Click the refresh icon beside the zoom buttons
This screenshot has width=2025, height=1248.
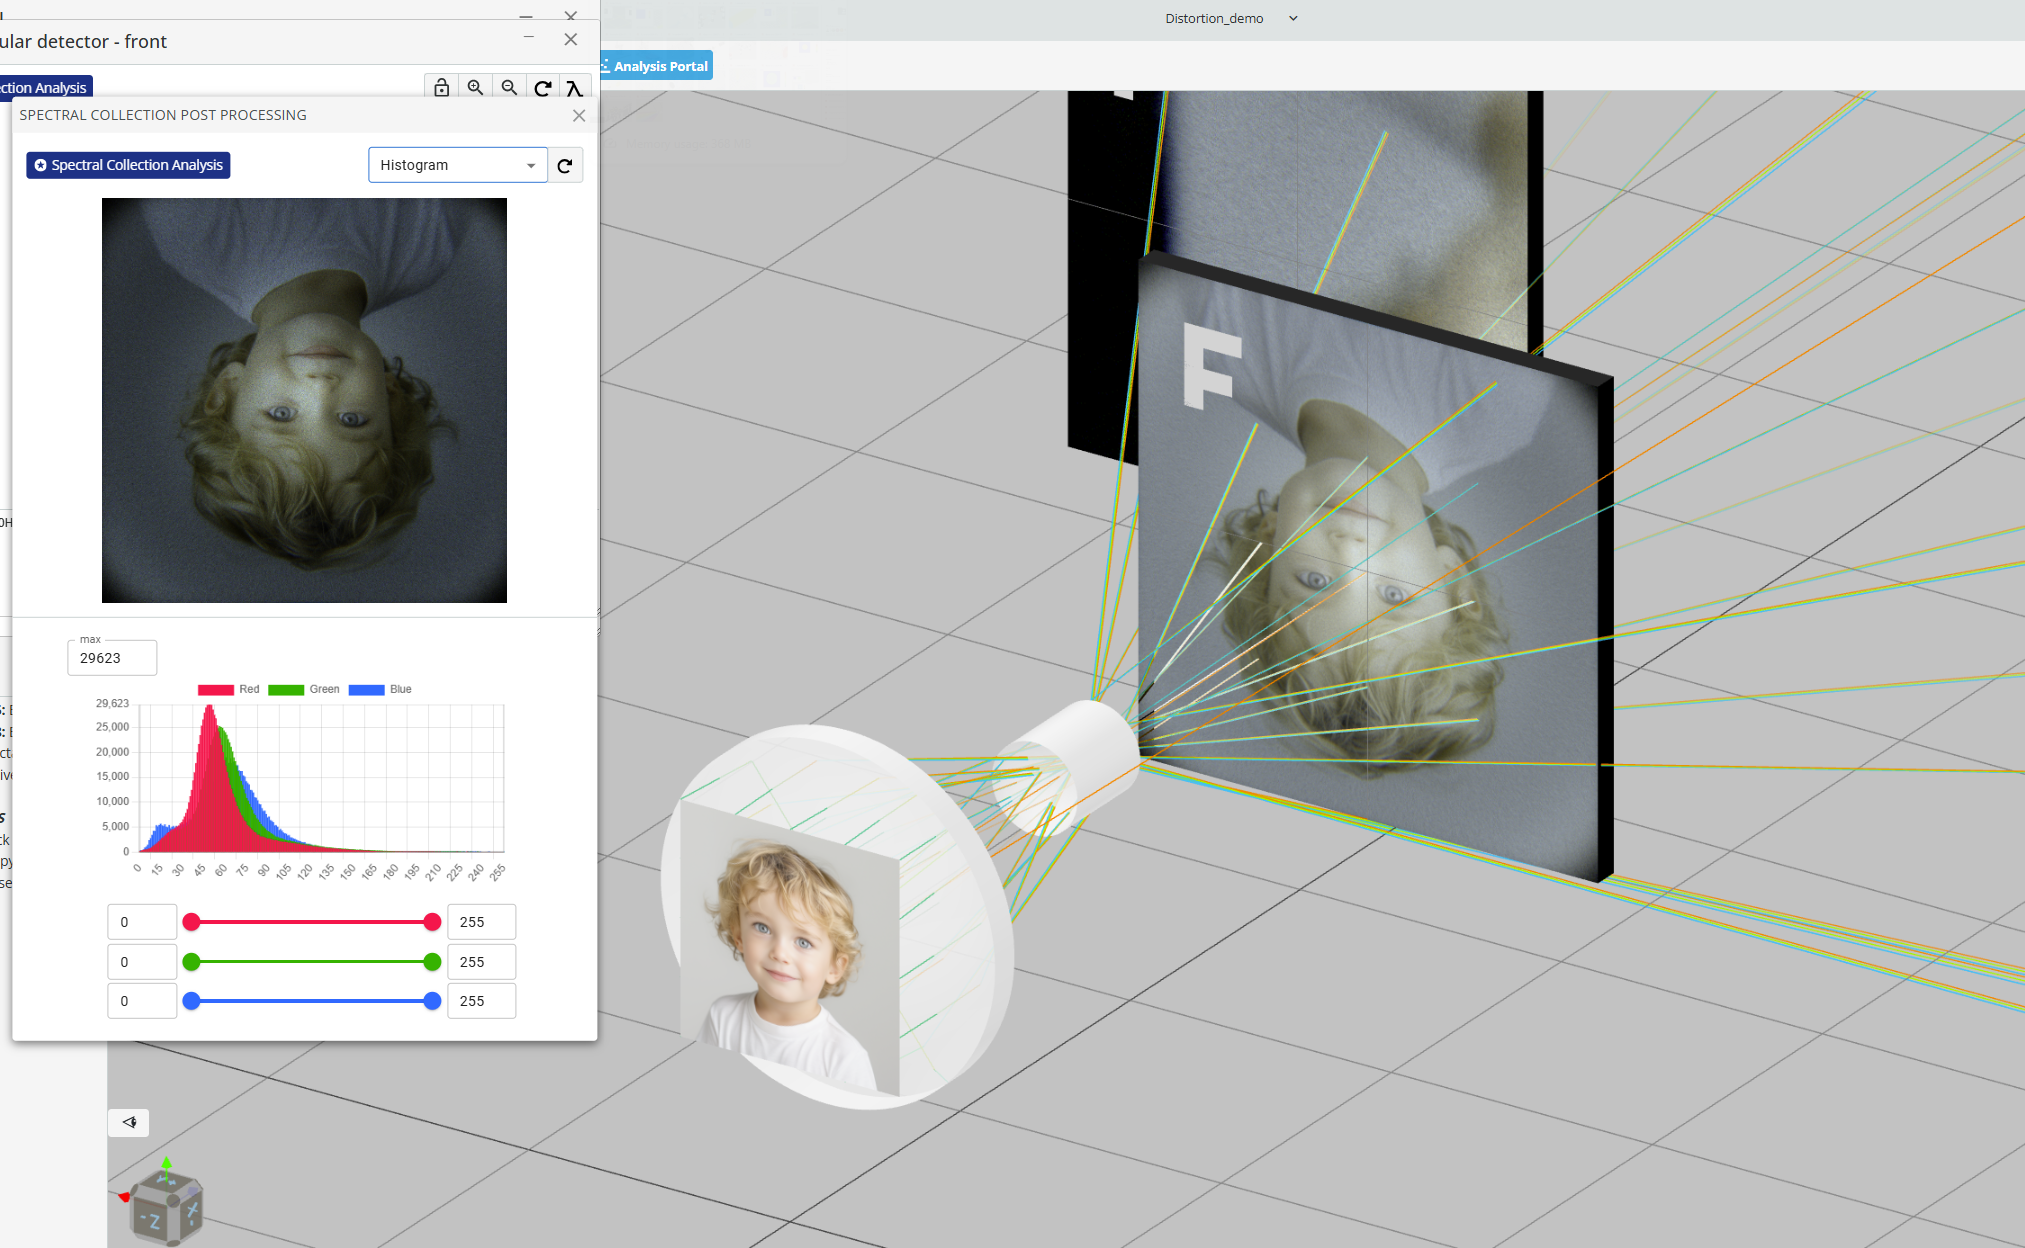[542, 88]
